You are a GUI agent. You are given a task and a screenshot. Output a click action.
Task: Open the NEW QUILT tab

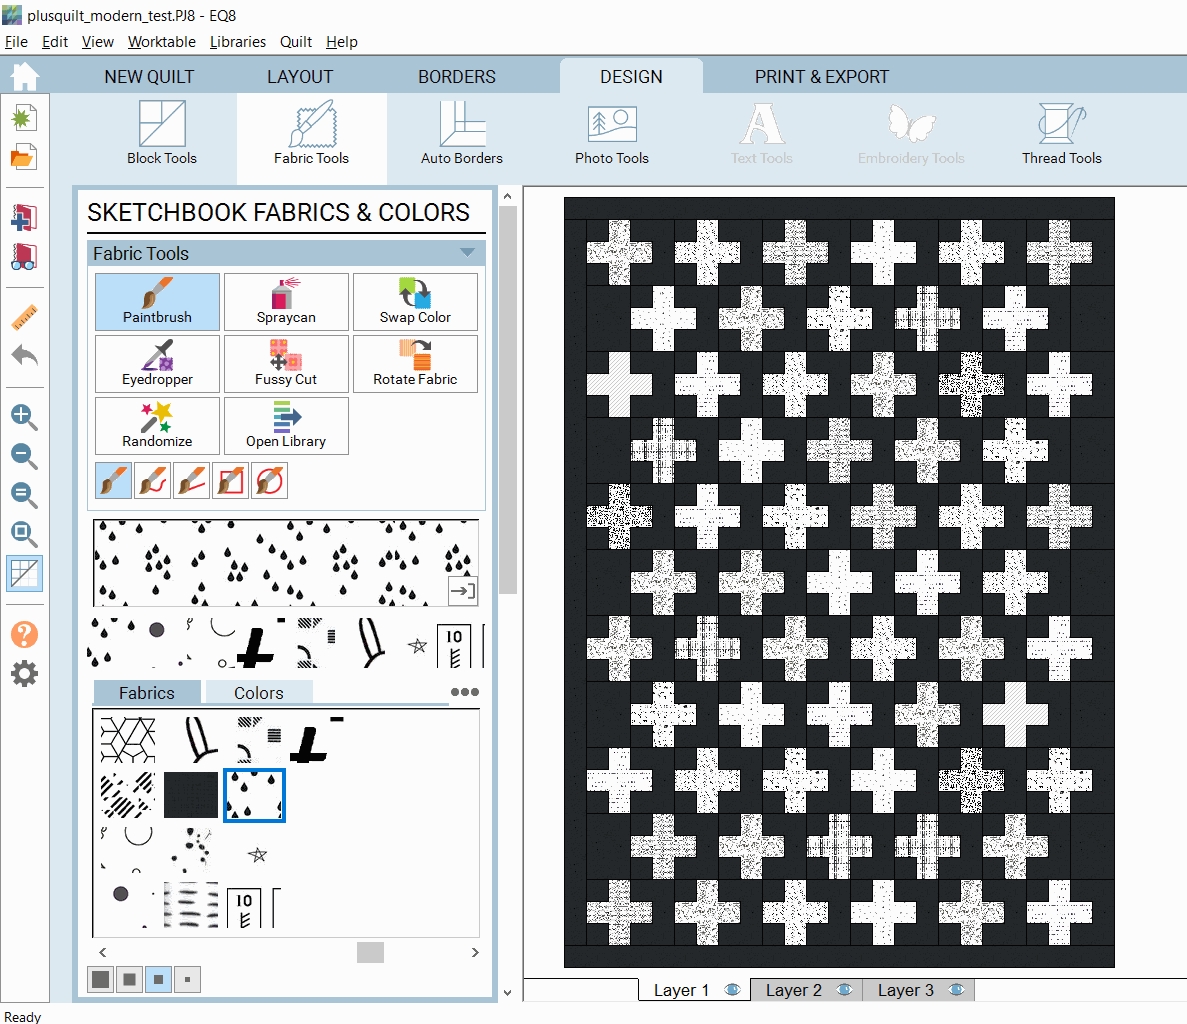149,76
